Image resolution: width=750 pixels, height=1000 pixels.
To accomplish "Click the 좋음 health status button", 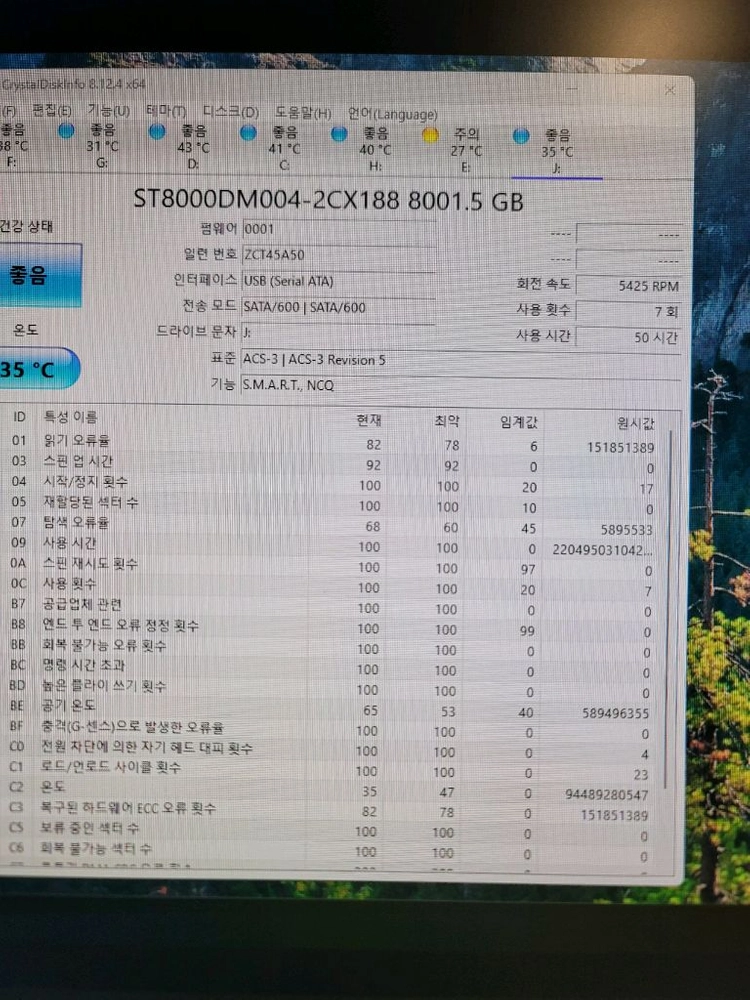I will 40,275.
